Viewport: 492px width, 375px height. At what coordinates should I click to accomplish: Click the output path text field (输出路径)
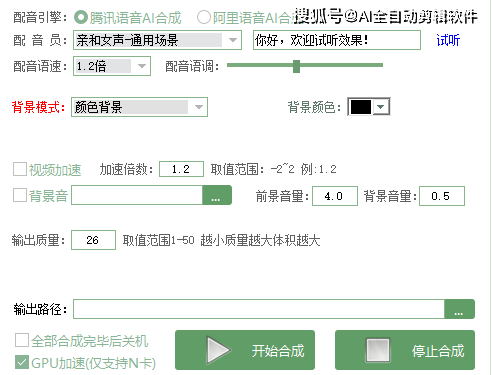point(259,309)
